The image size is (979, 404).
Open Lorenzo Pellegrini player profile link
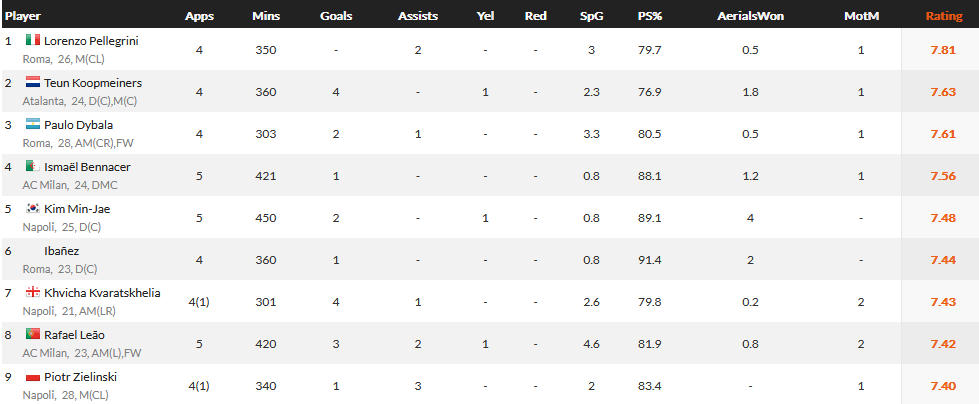pos(91,41)
